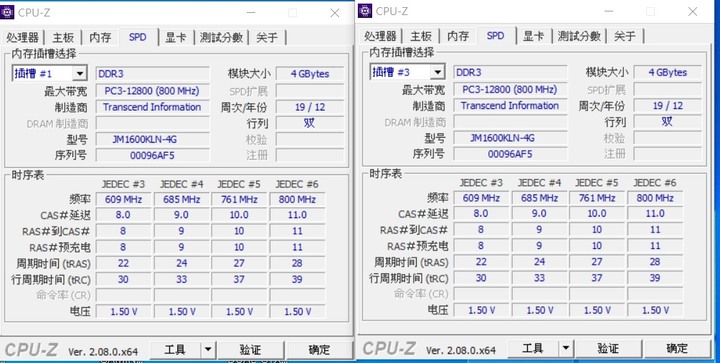Click 确定 button in right window
This screenshot has width=720, height=363.
coord(677,349)
